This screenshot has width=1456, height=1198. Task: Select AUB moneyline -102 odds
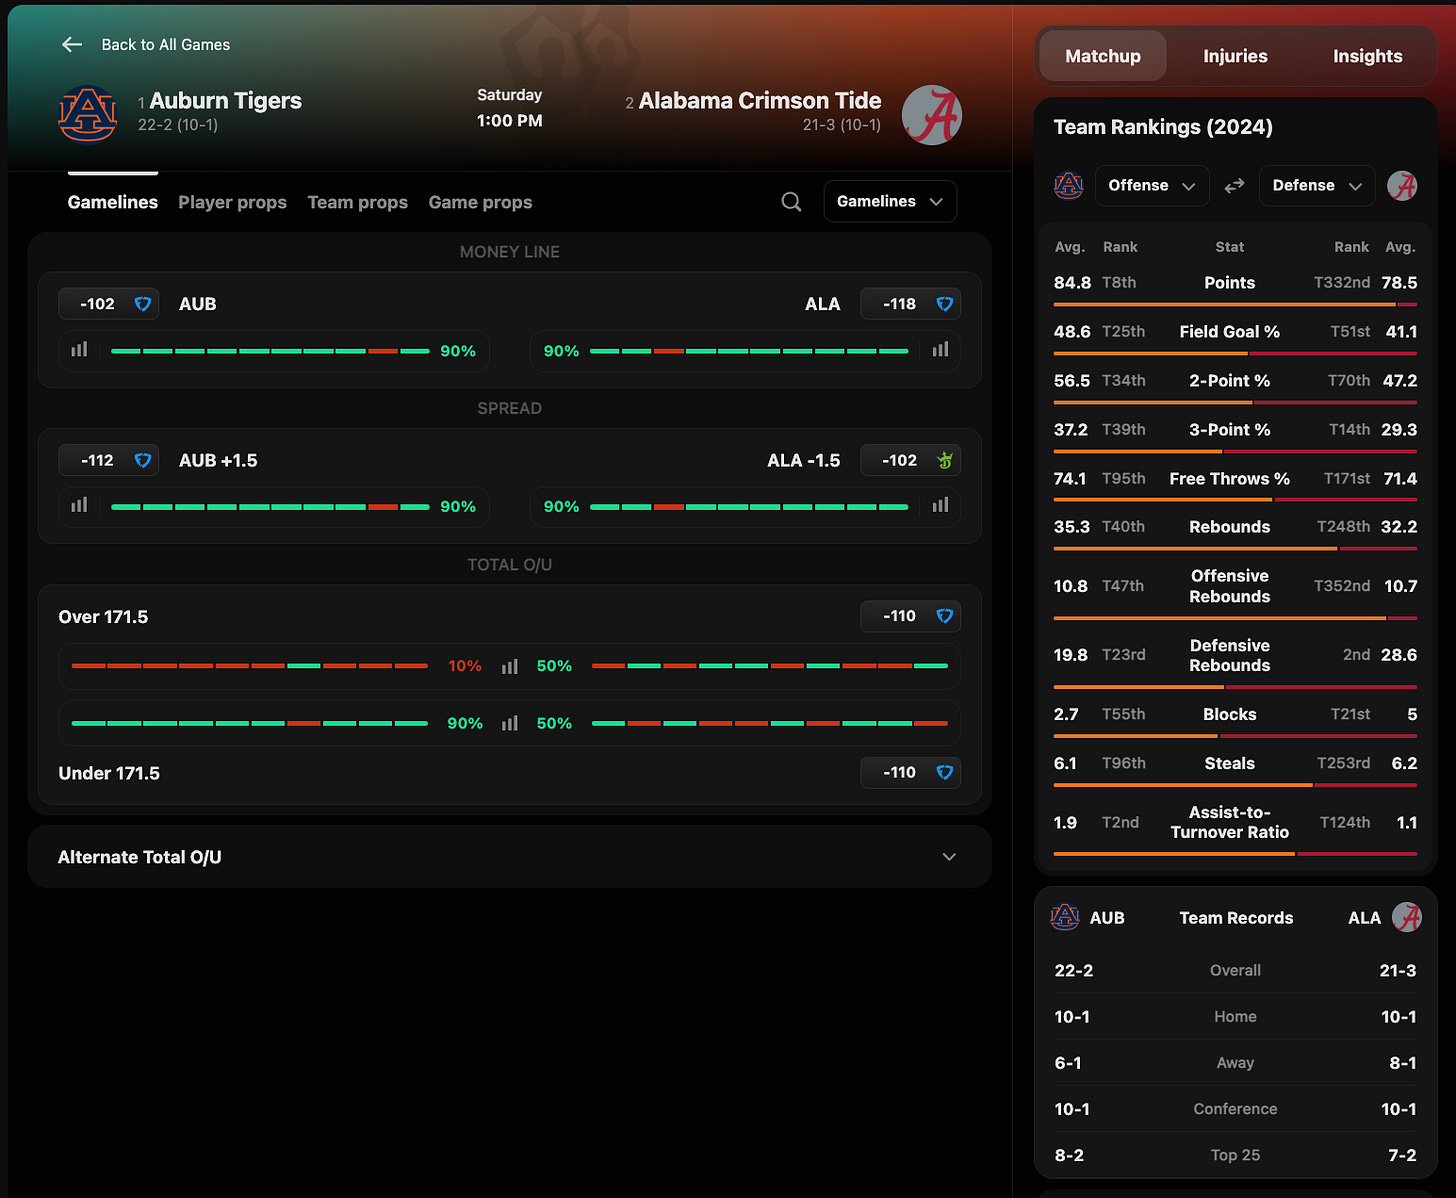pyautogui.click(x=109, y=304)
